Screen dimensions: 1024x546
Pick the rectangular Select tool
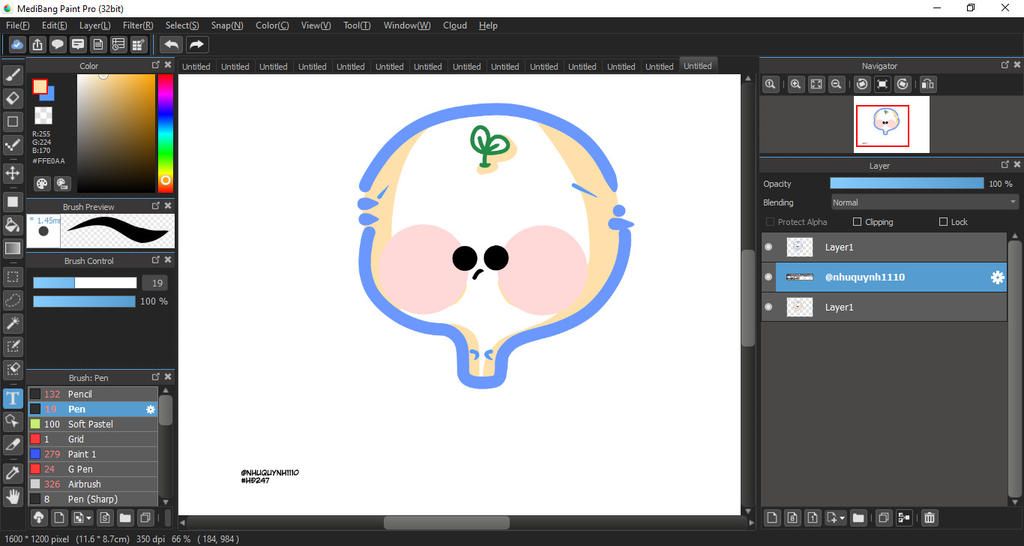13,277
